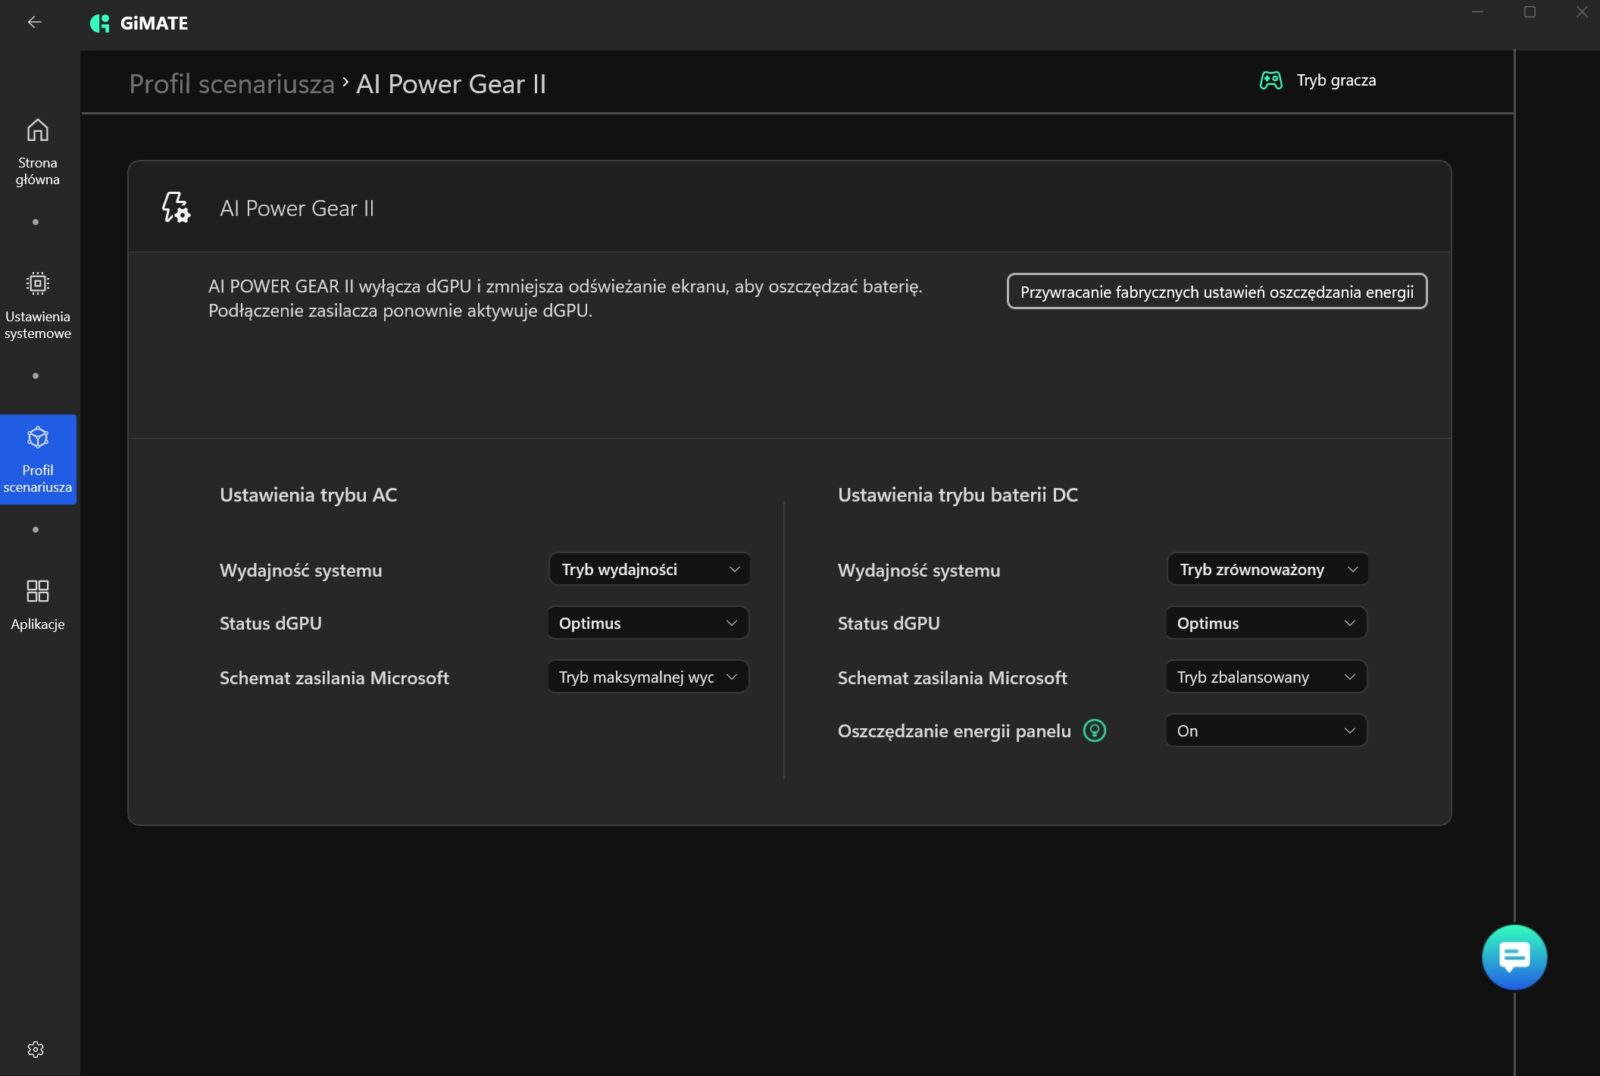Expand AC Wydajność systemu dropdown
This screenshot has height=1076, width=1600.
pos(649,569)
